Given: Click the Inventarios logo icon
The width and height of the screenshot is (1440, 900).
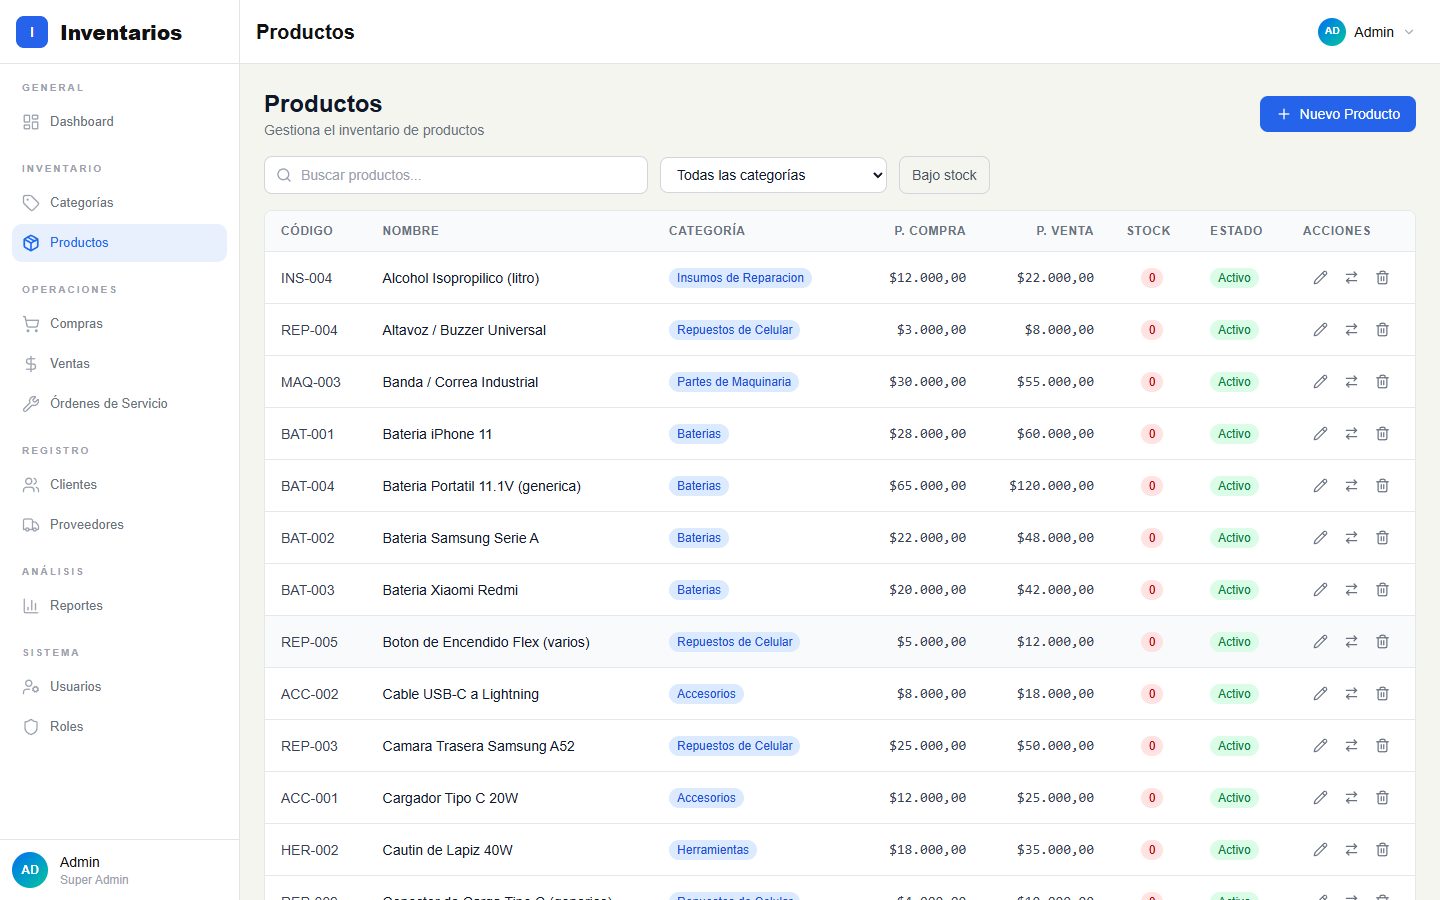Looking at the screenshot, I should 32,32.
